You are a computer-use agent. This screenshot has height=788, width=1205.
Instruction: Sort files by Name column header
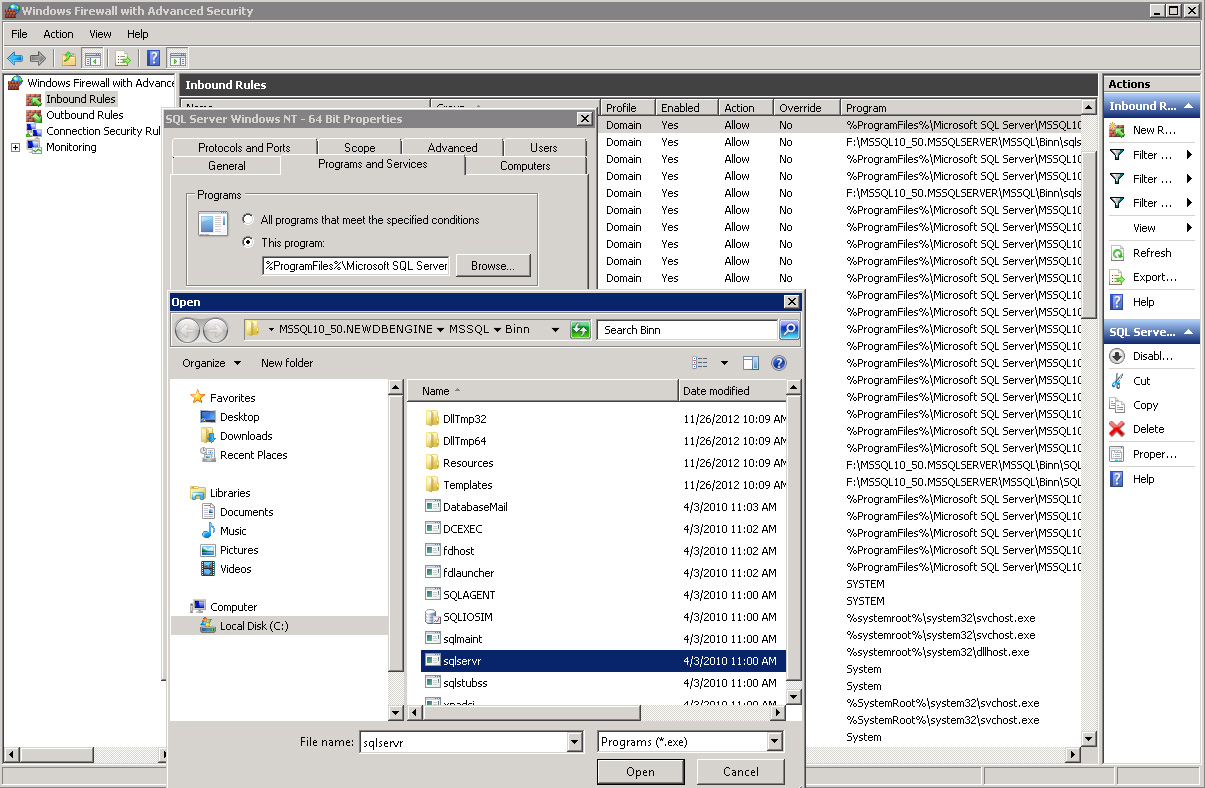coord(543,391)
